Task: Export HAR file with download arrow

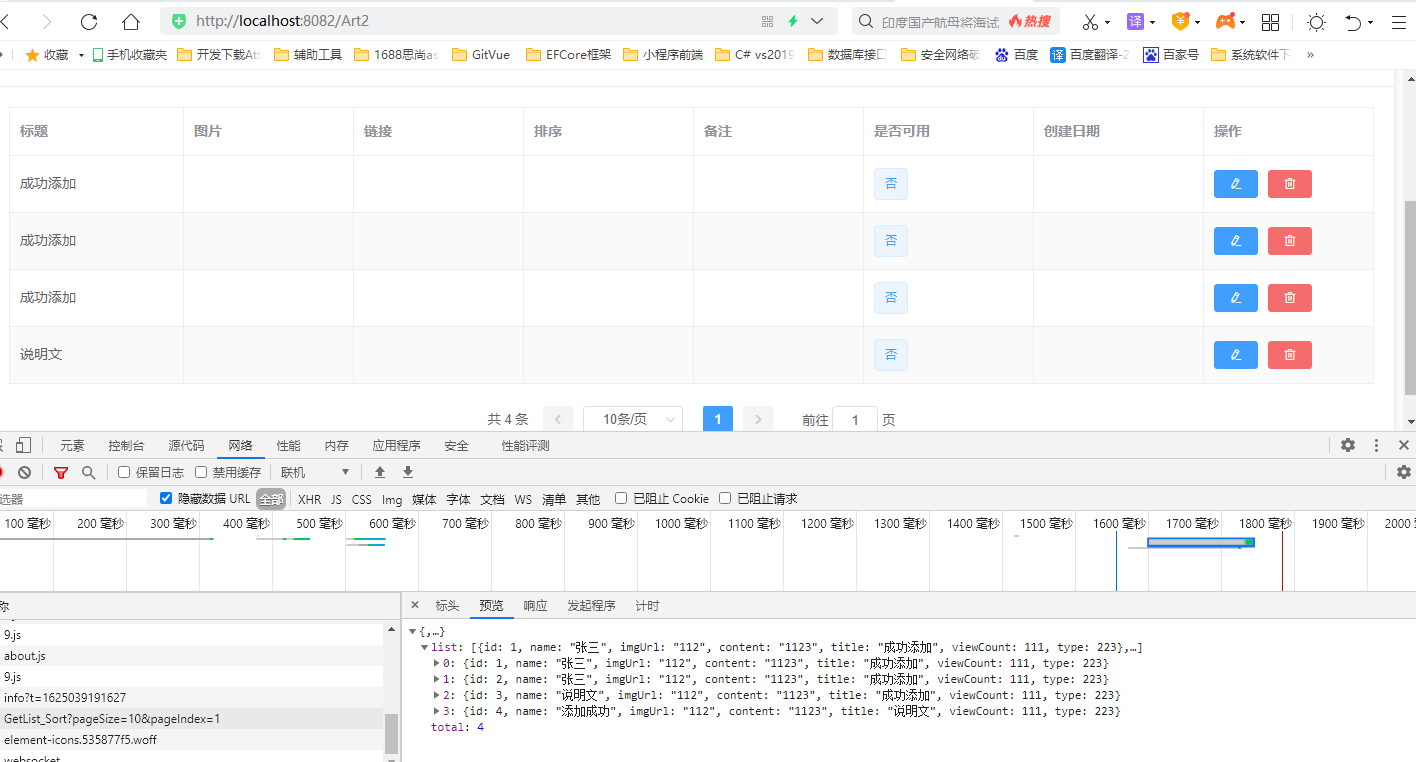Action: [408, 472]
